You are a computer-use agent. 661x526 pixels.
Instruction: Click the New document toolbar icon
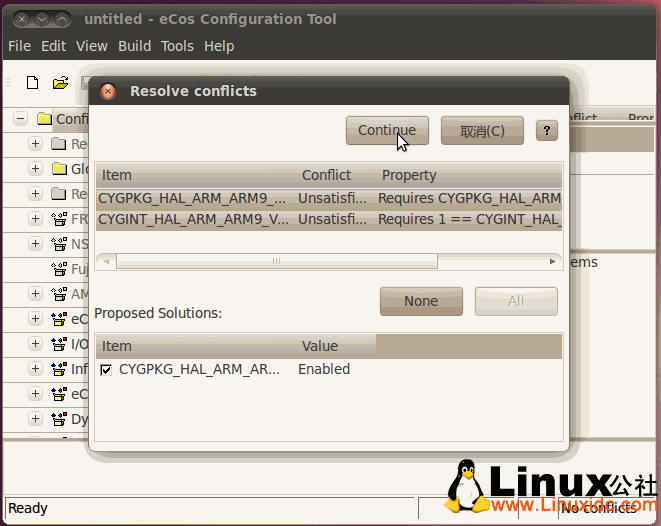32,83
